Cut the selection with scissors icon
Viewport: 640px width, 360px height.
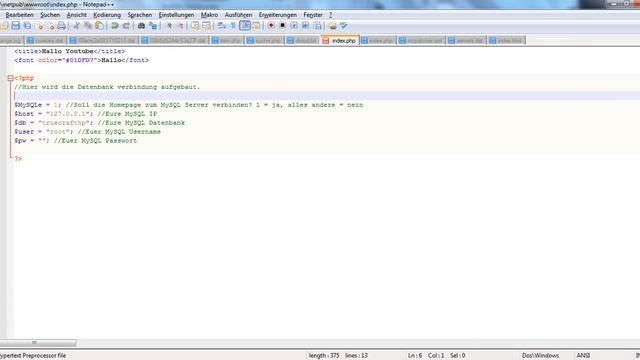coord(76,26)
